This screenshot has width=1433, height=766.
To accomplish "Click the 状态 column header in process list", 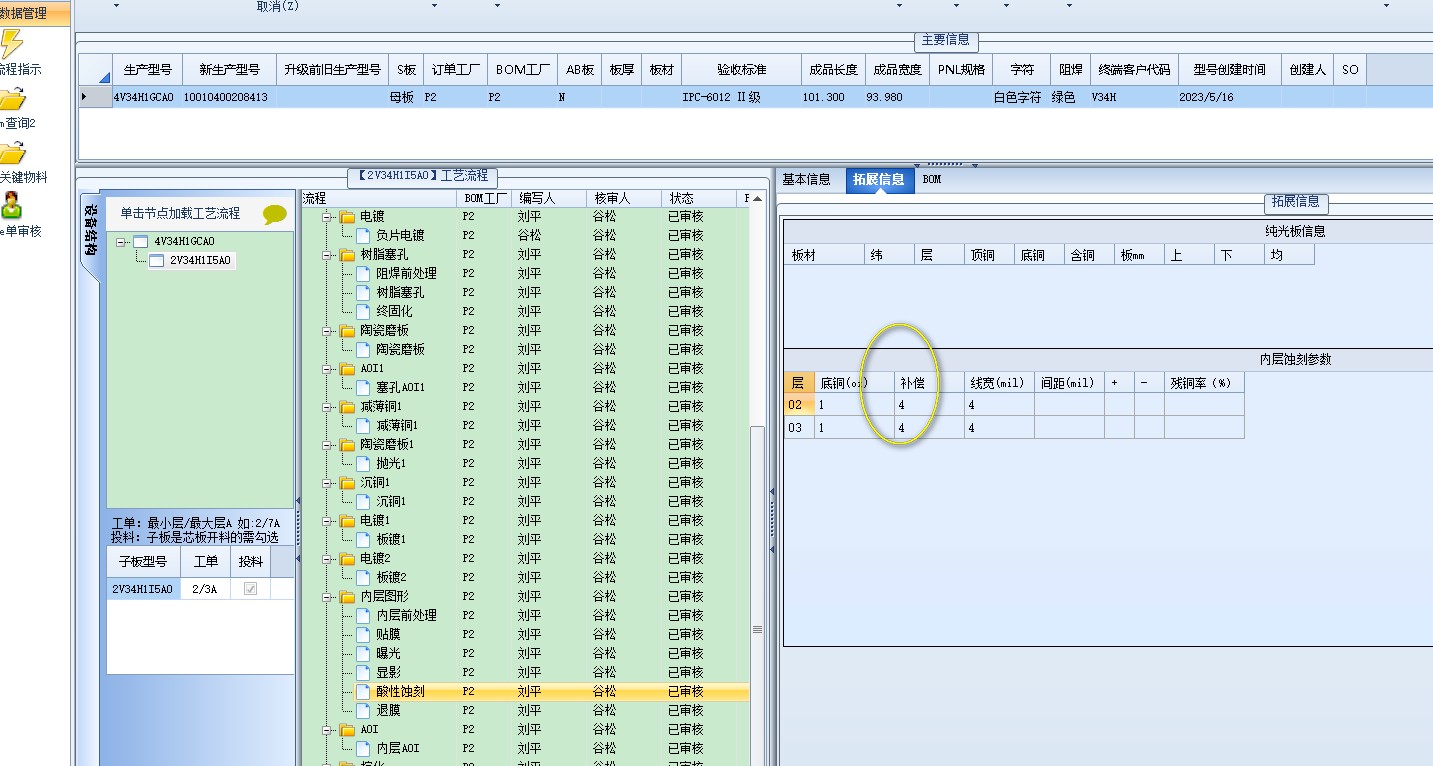I will [700, 198].
